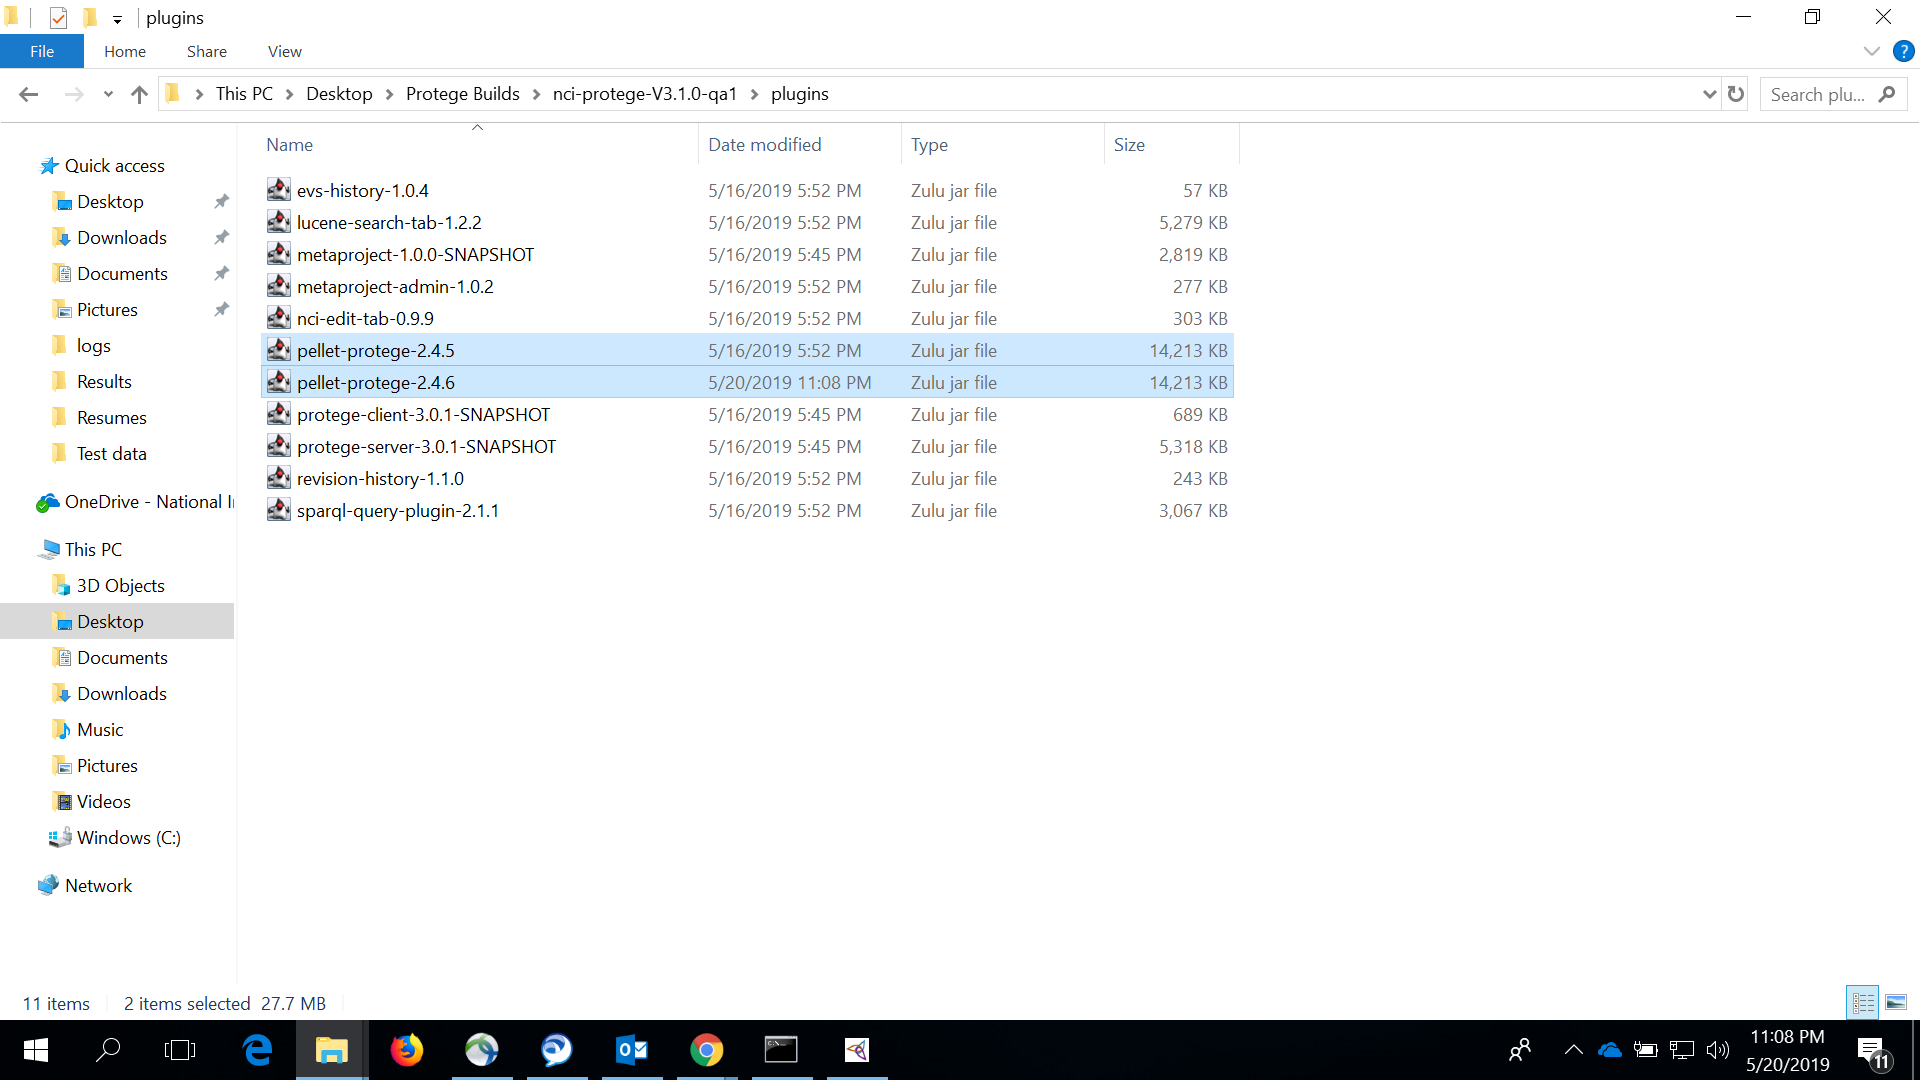Click the Refresh button in address bar
This screenshot has height=1080, width=1920.
pyautogui.click(x=1736, y=94)
